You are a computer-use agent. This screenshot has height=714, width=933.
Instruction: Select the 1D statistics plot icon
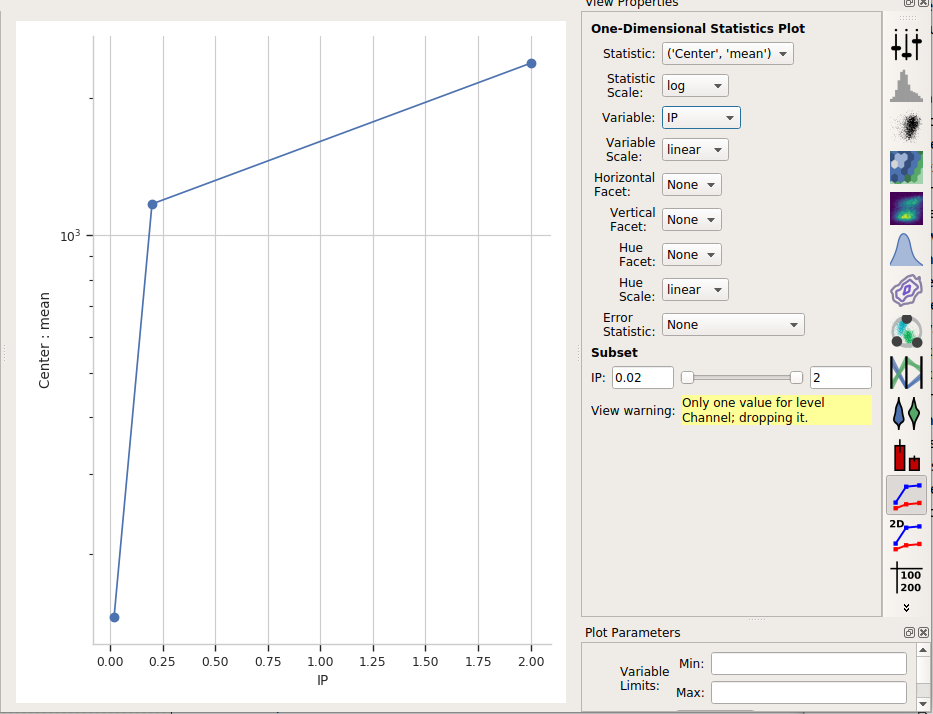point(906,495)
